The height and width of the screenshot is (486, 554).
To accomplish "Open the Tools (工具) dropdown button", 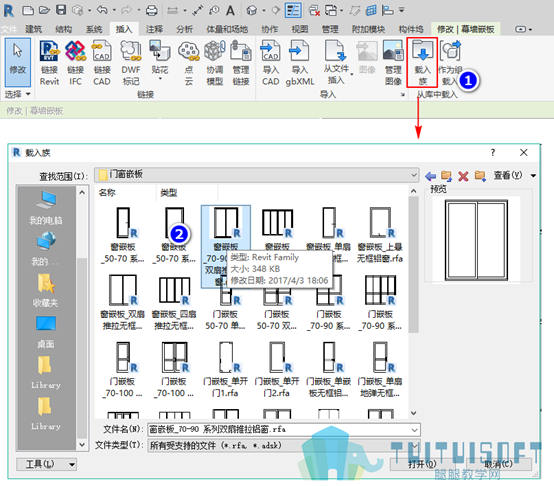I will [46, 464].
